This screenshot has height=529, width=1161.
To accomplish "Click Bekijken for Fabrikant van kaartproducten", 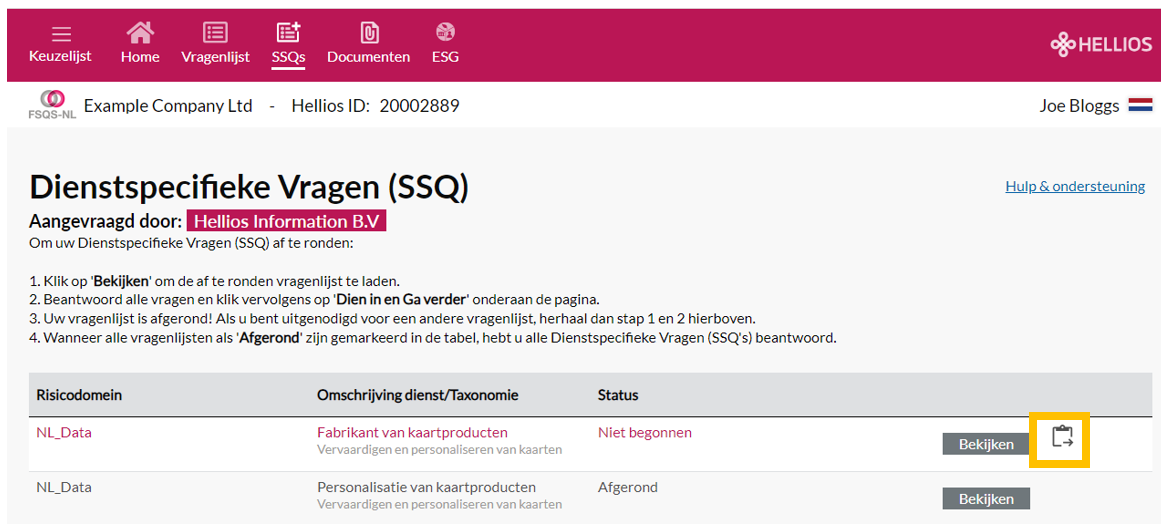I will coord(986,445).
